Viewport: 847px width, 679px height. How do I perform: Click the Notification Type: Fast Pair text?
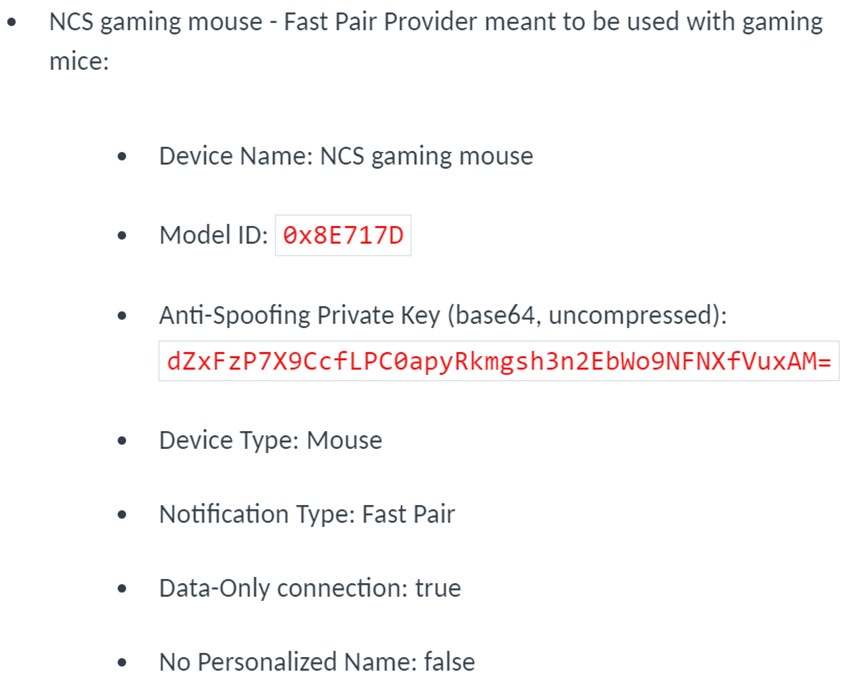pyautogui.click(x=307, y=514)
